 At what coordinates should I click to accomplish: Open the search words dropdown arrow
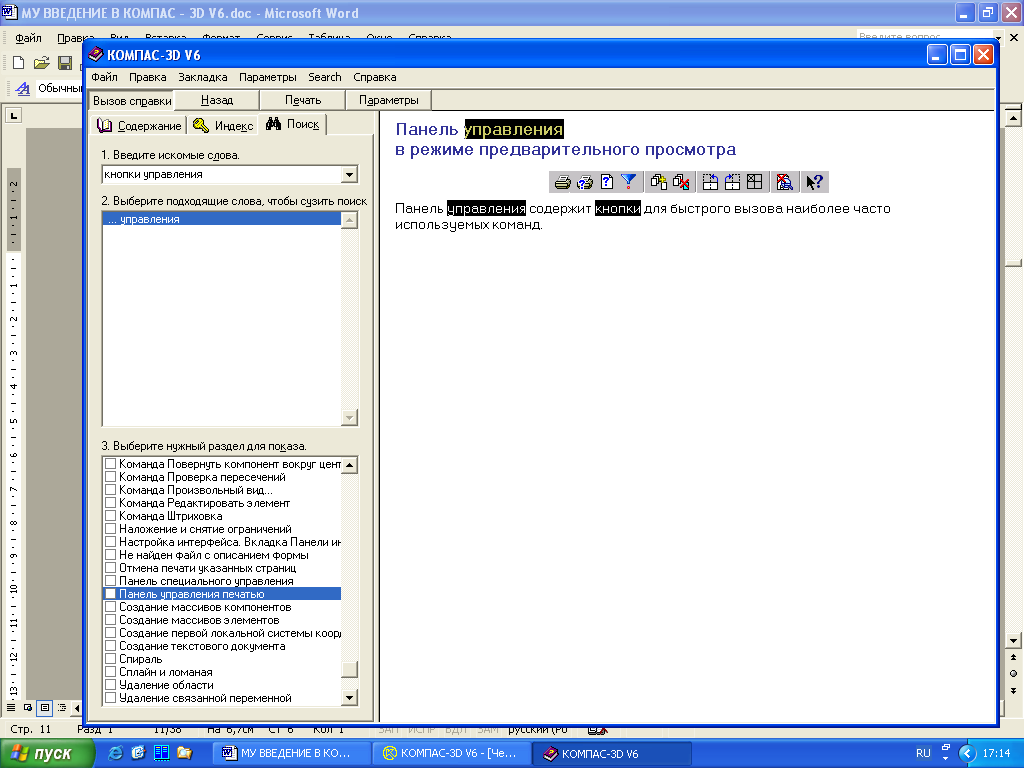349,174
